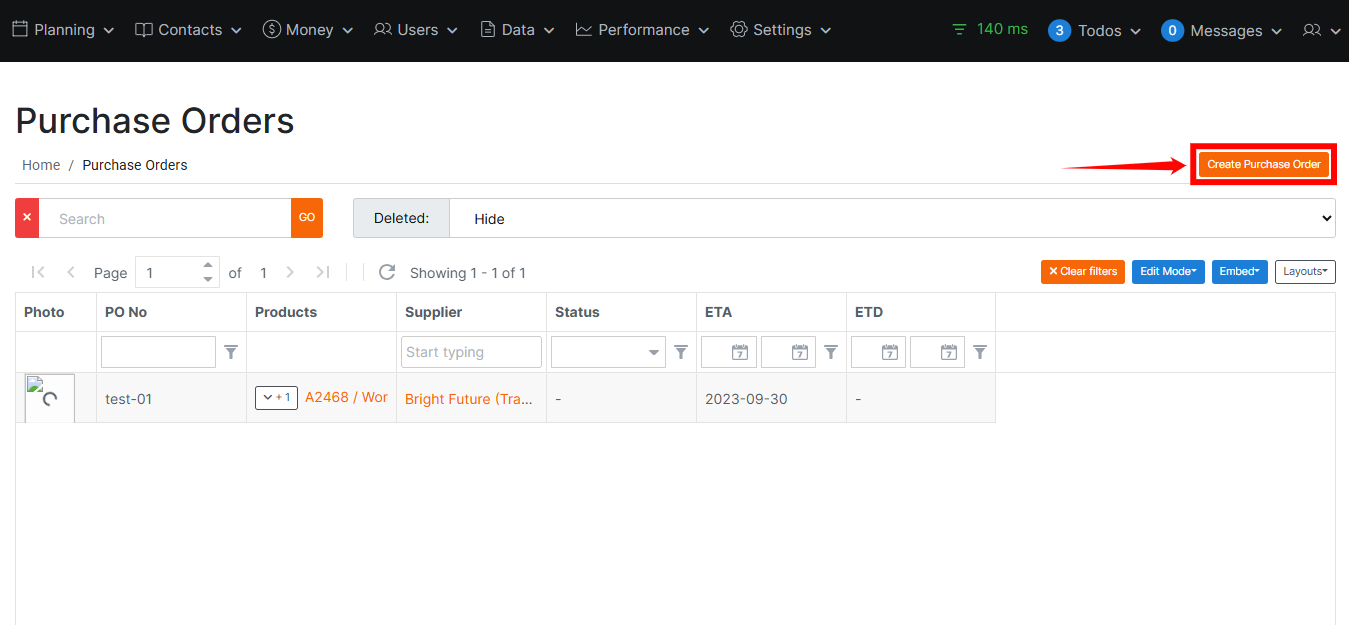This screenshot has height=625, width=1349.
Task: Open the Planning menu
Action: click(x=62, y=29)
